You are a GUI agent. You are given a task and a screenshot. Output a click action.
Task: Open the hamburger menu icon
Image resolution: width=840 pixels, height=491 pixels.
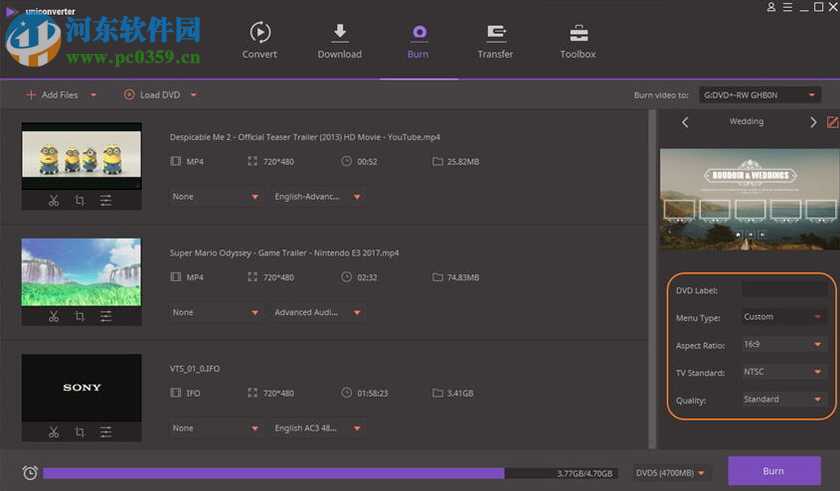pyautogui.click(x=788, y=7)
